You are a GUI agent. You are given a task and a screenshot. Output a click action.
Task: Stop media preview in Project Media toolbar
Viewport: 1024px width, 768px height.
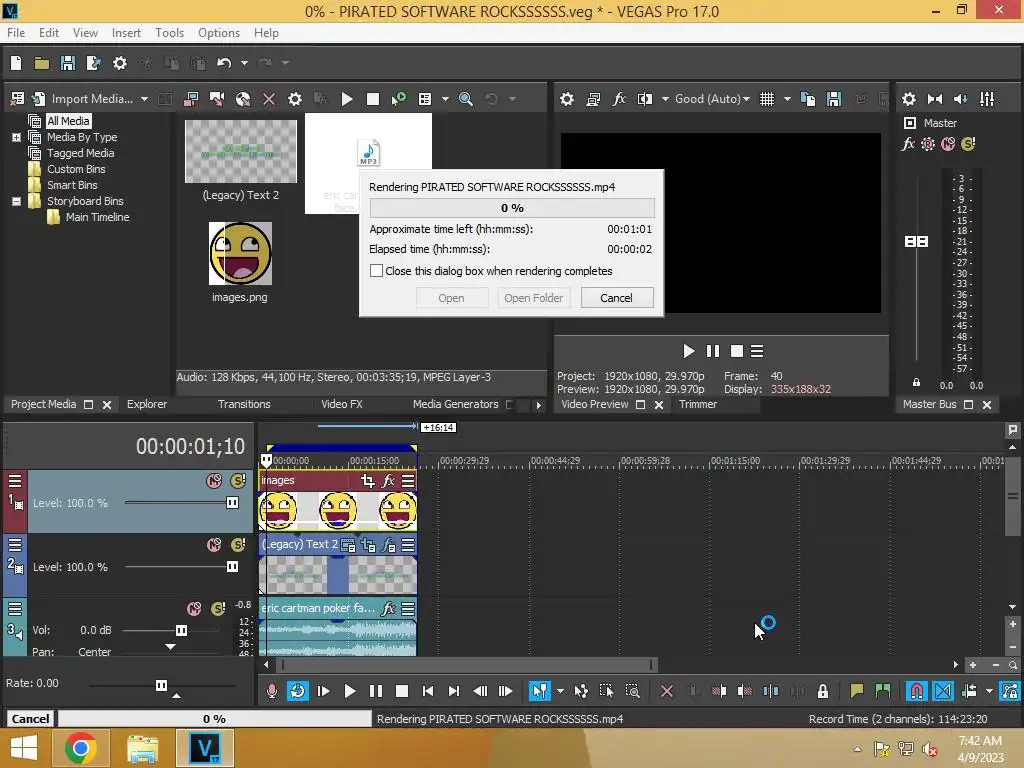(x=373, y=99)
